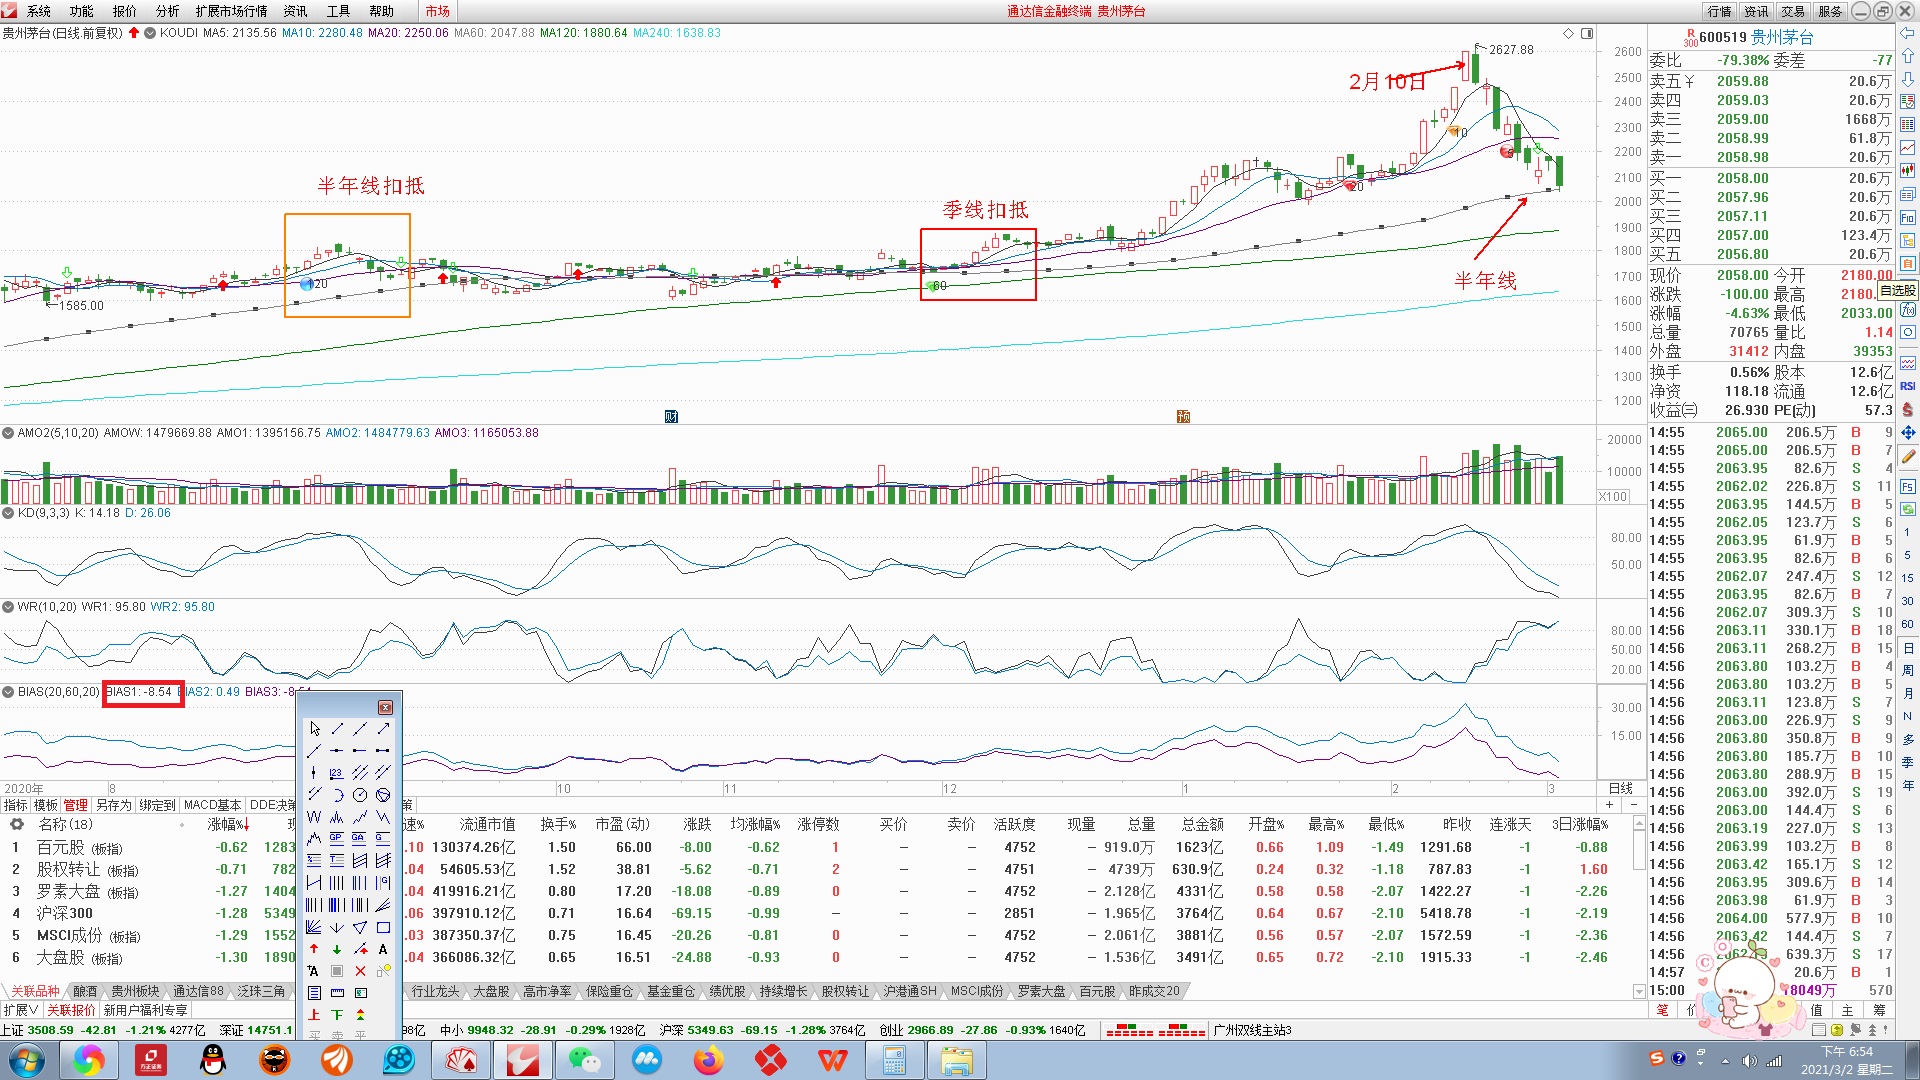Switch to monthly period 月 in sidebar

pos(1908,694)
